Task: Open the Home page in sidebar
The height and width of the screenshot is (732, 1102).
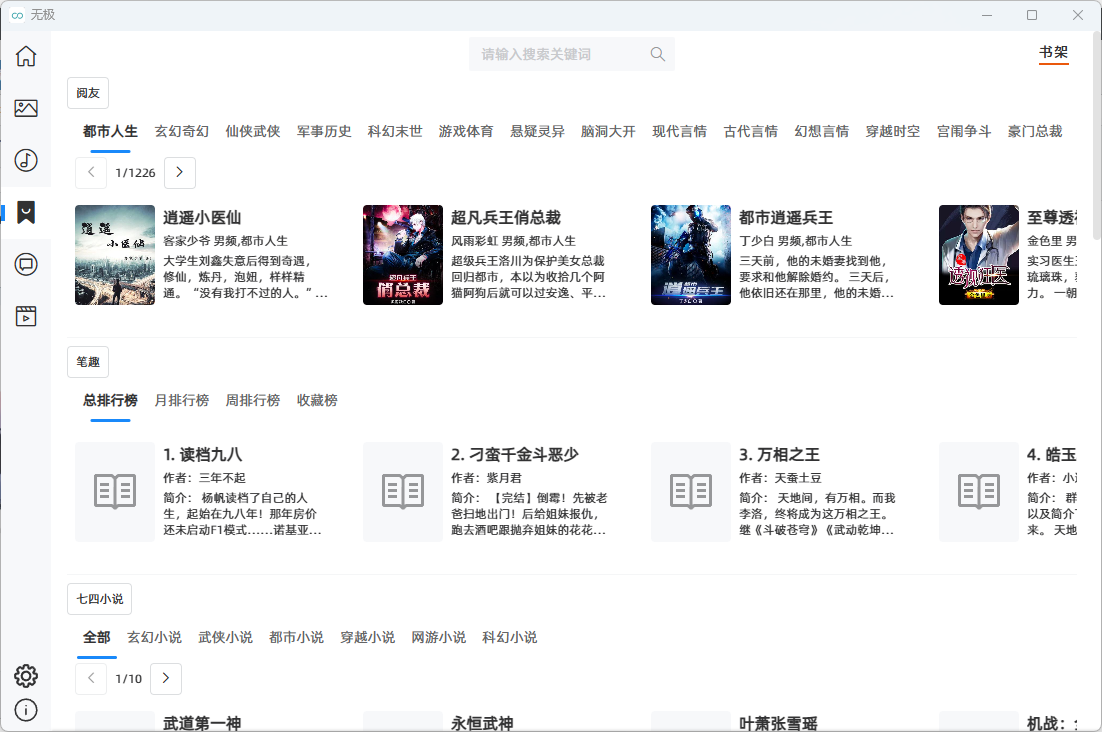Action: coord(26,56)
